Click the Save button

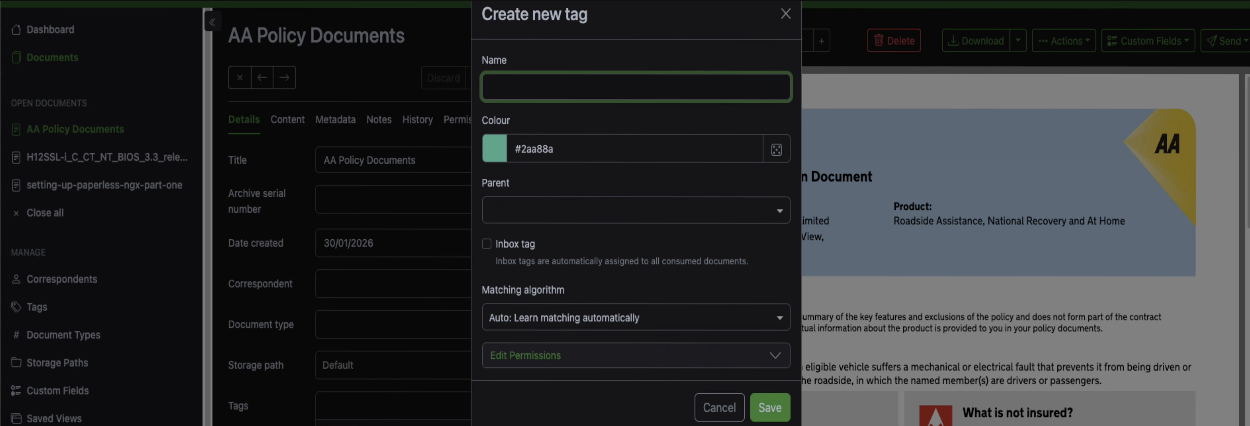coord(770,408)
